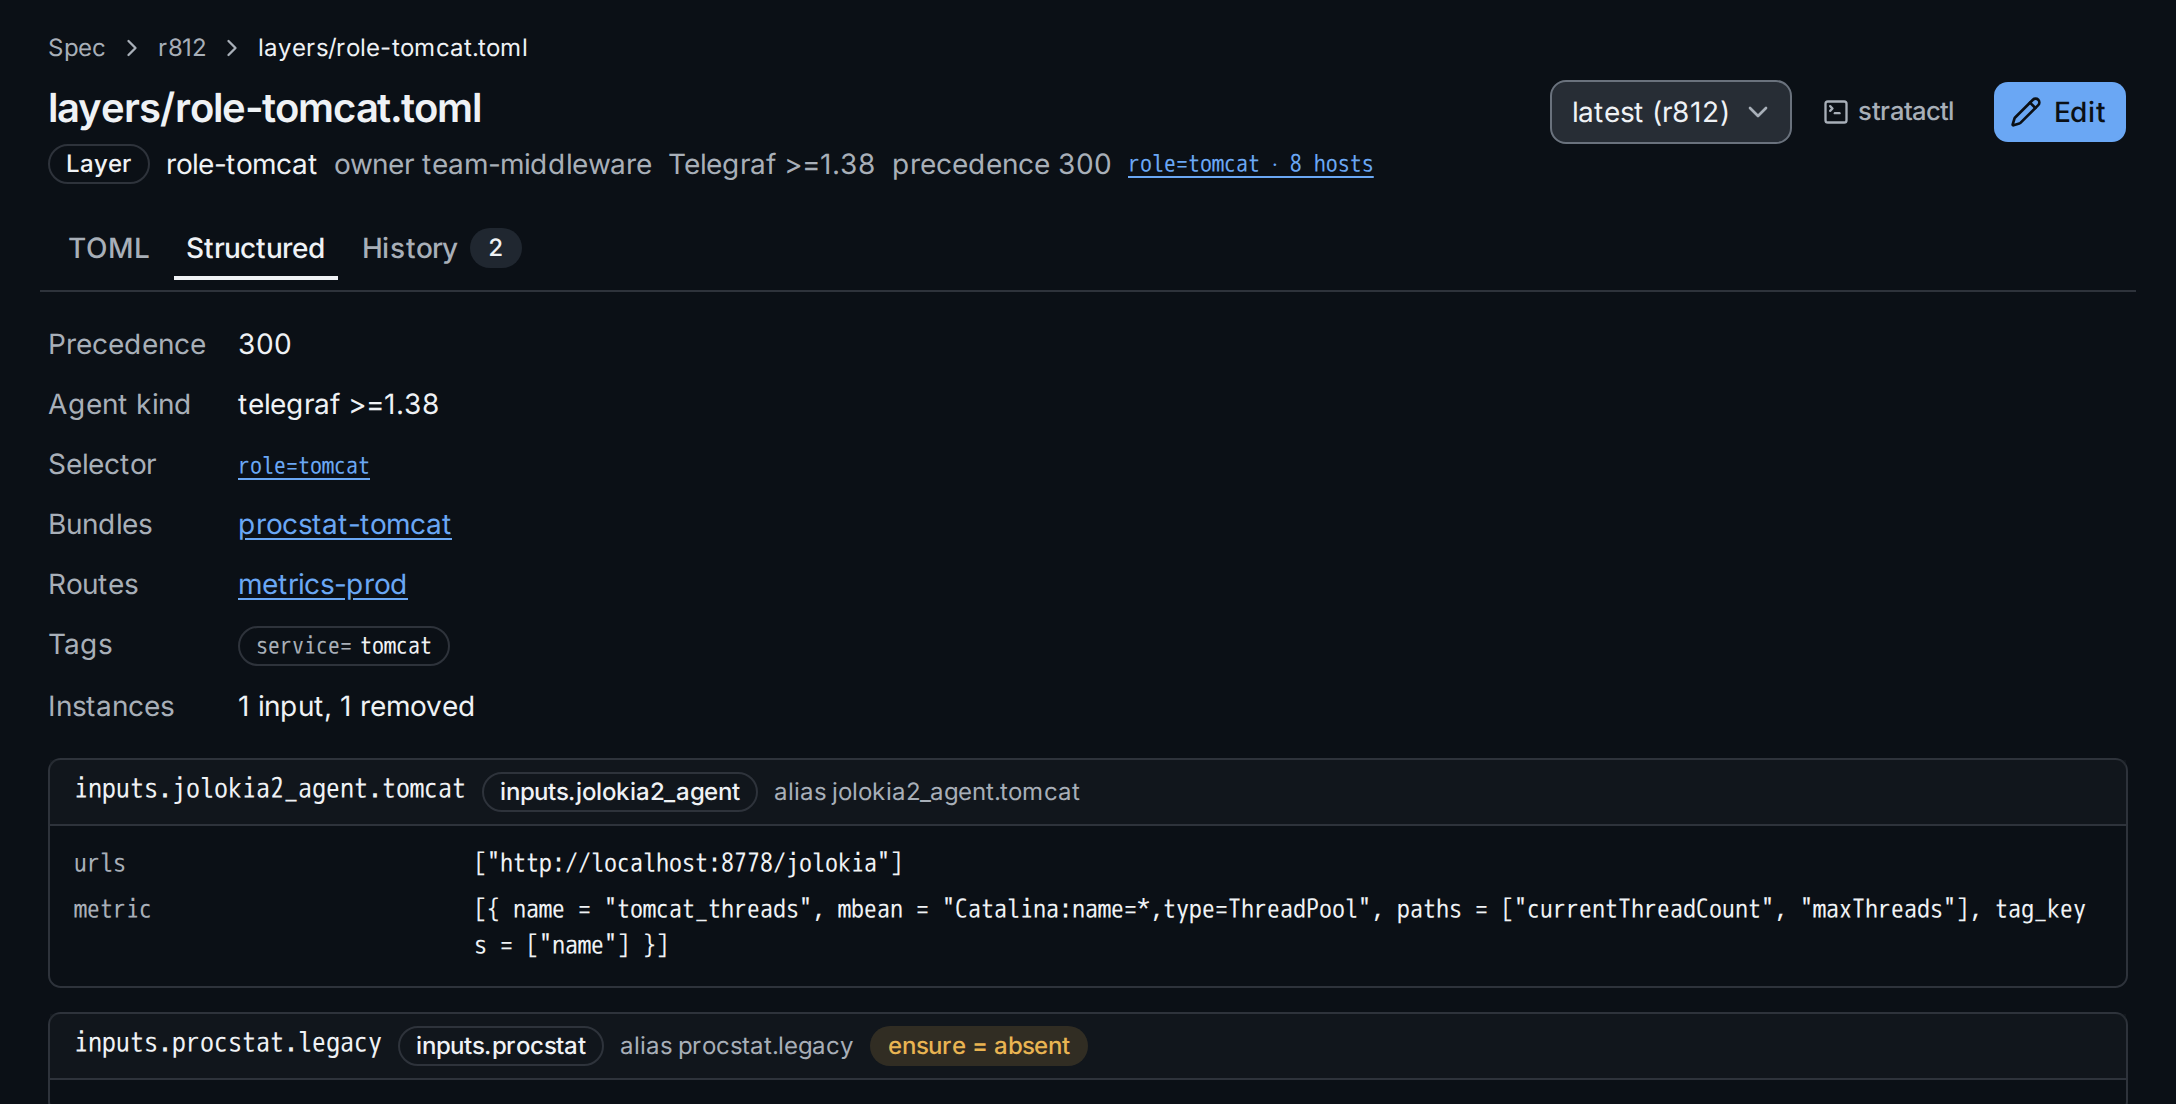Open the metrics-prod route link
2176x1104 pixels.
[322, 585]
